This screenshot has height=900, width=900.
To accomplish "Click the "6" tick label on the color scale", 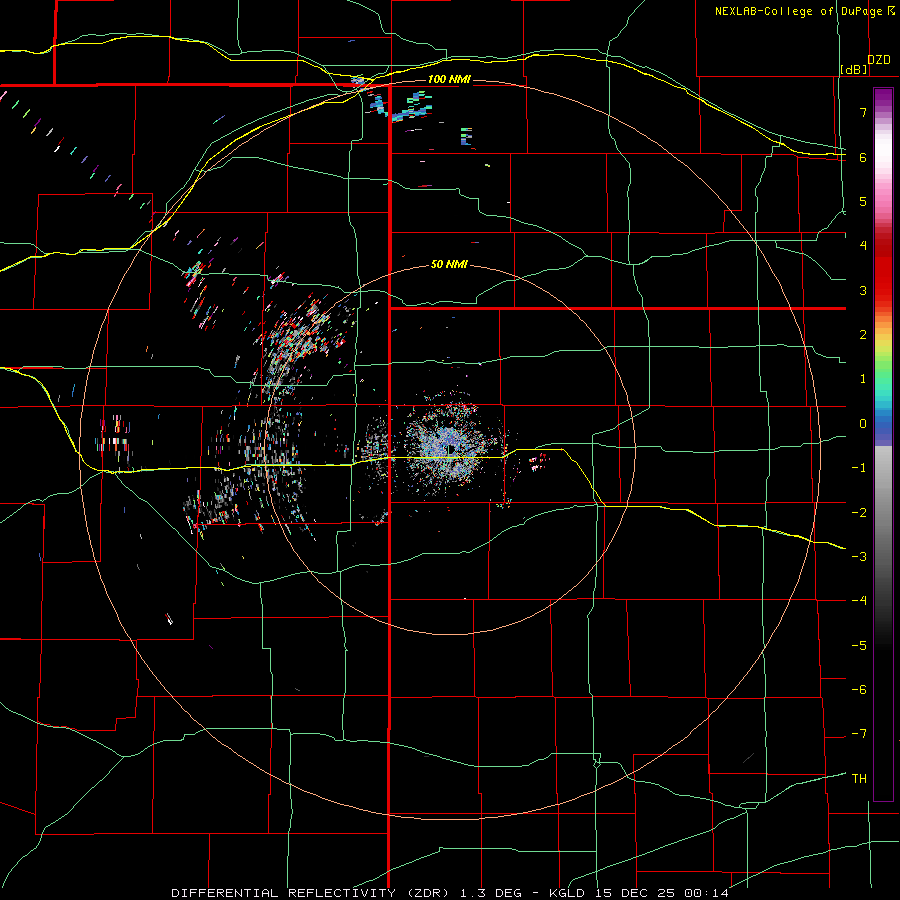I will 863,157.
